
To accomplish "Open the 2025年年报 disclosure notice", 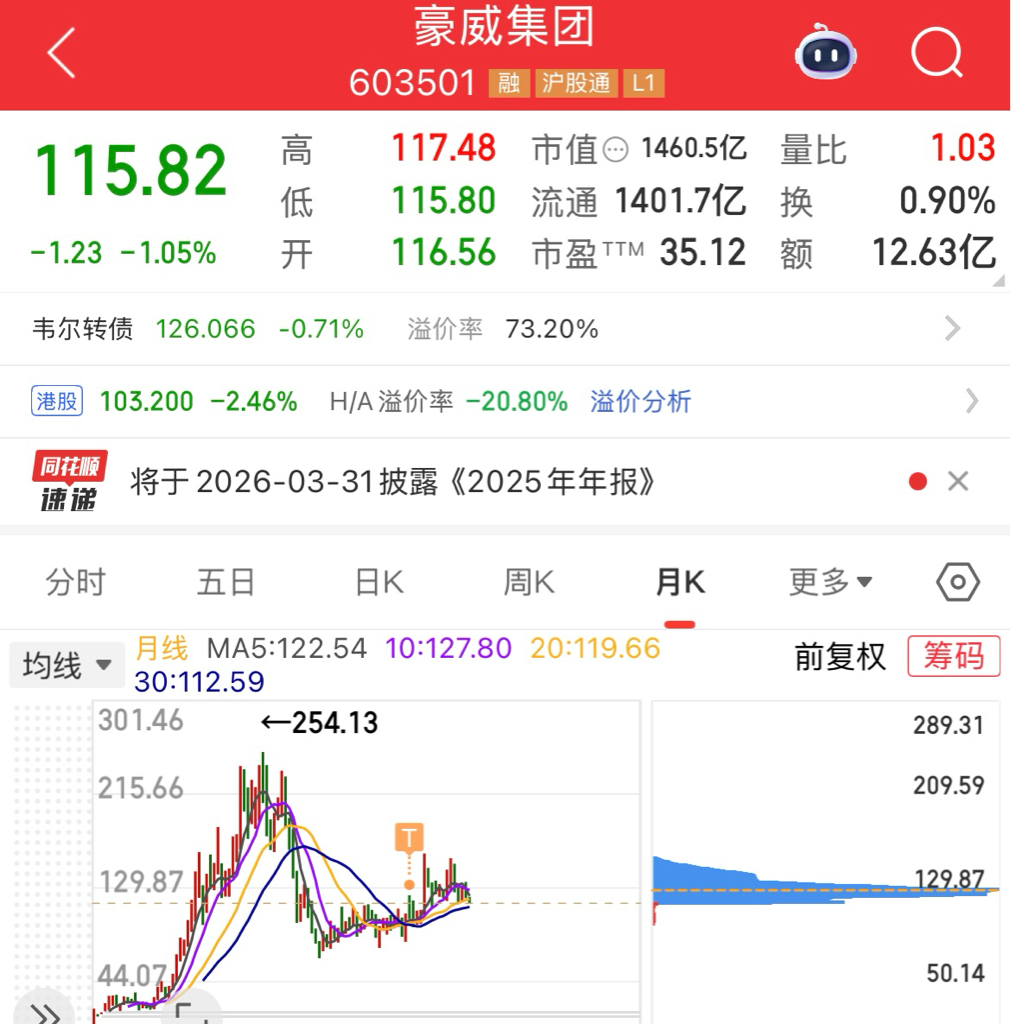I will 392,482.
